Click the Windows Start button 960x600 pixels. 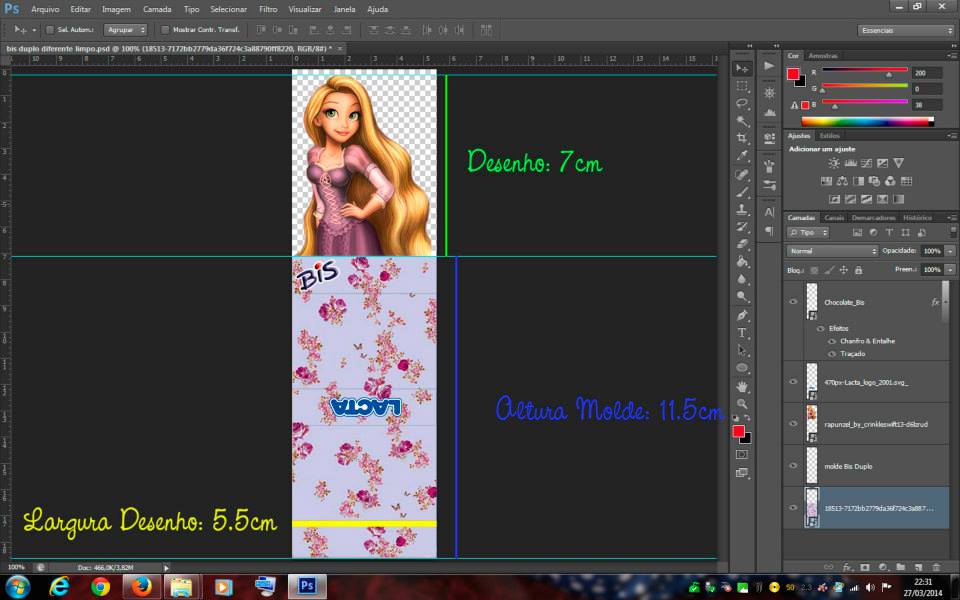(17, 587)
